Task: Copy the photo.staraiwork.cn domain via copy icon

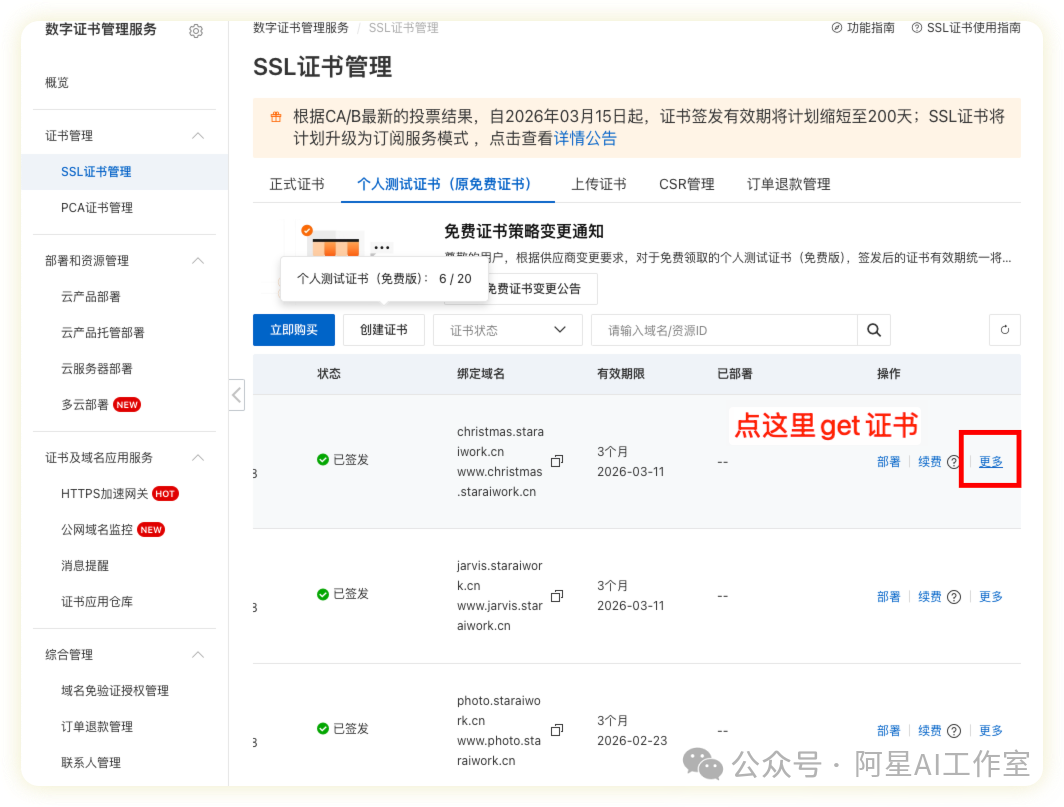Action: coord(557,730)
